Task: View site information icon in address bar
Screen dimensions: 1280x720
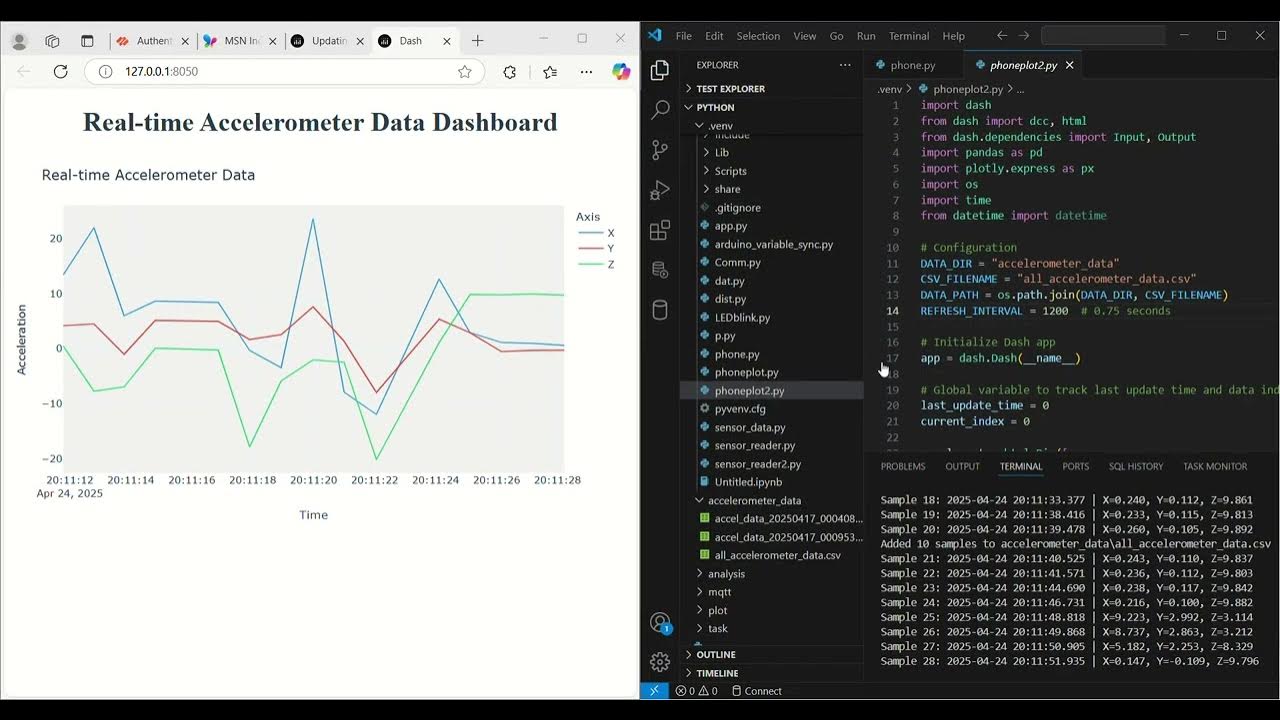Action: (x=106, y=72)
